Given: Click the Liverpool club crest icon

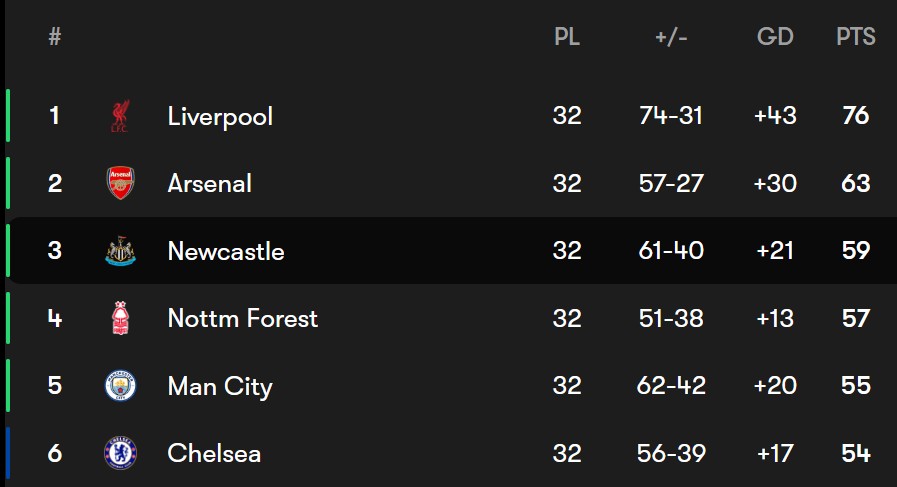Looking at the screenshot, I should 120,116.
